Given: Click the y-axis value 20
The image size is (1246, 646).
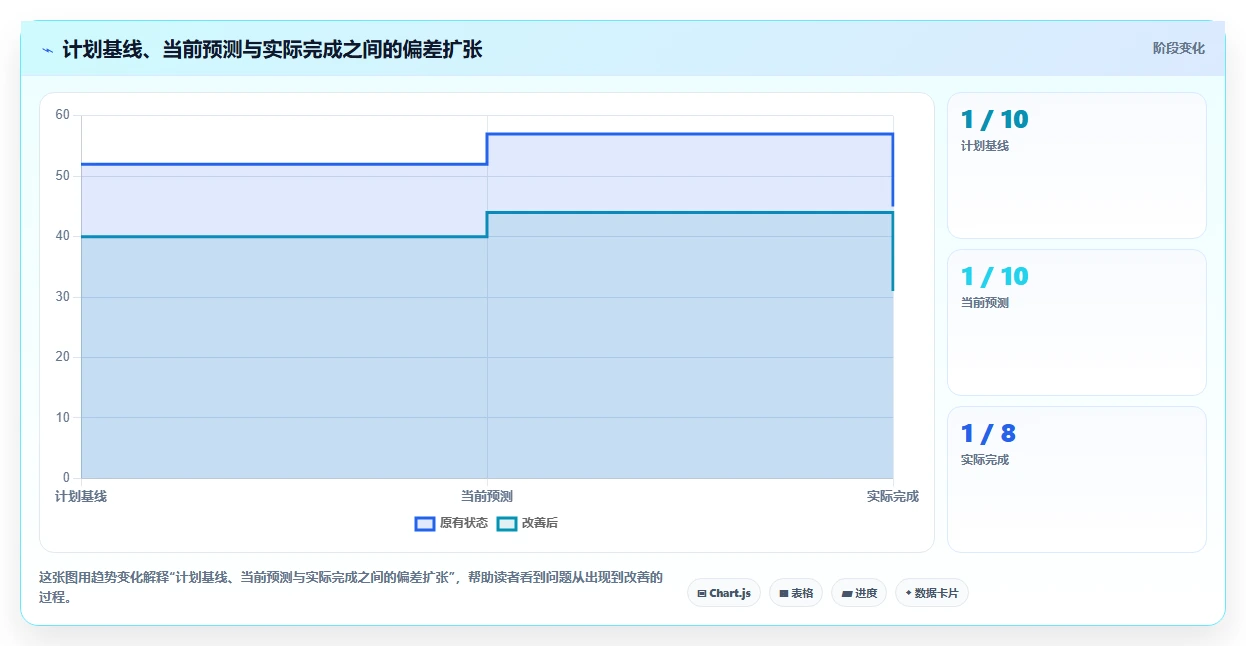Looking at the screenshot, I should click(63, 357).
